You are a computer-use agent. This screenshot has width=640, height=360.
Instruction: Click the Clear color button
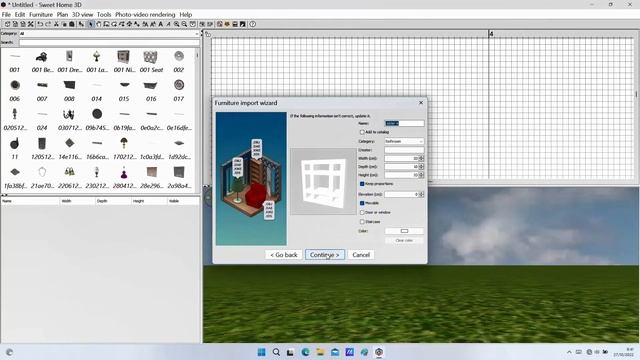[x=404, y=240]
